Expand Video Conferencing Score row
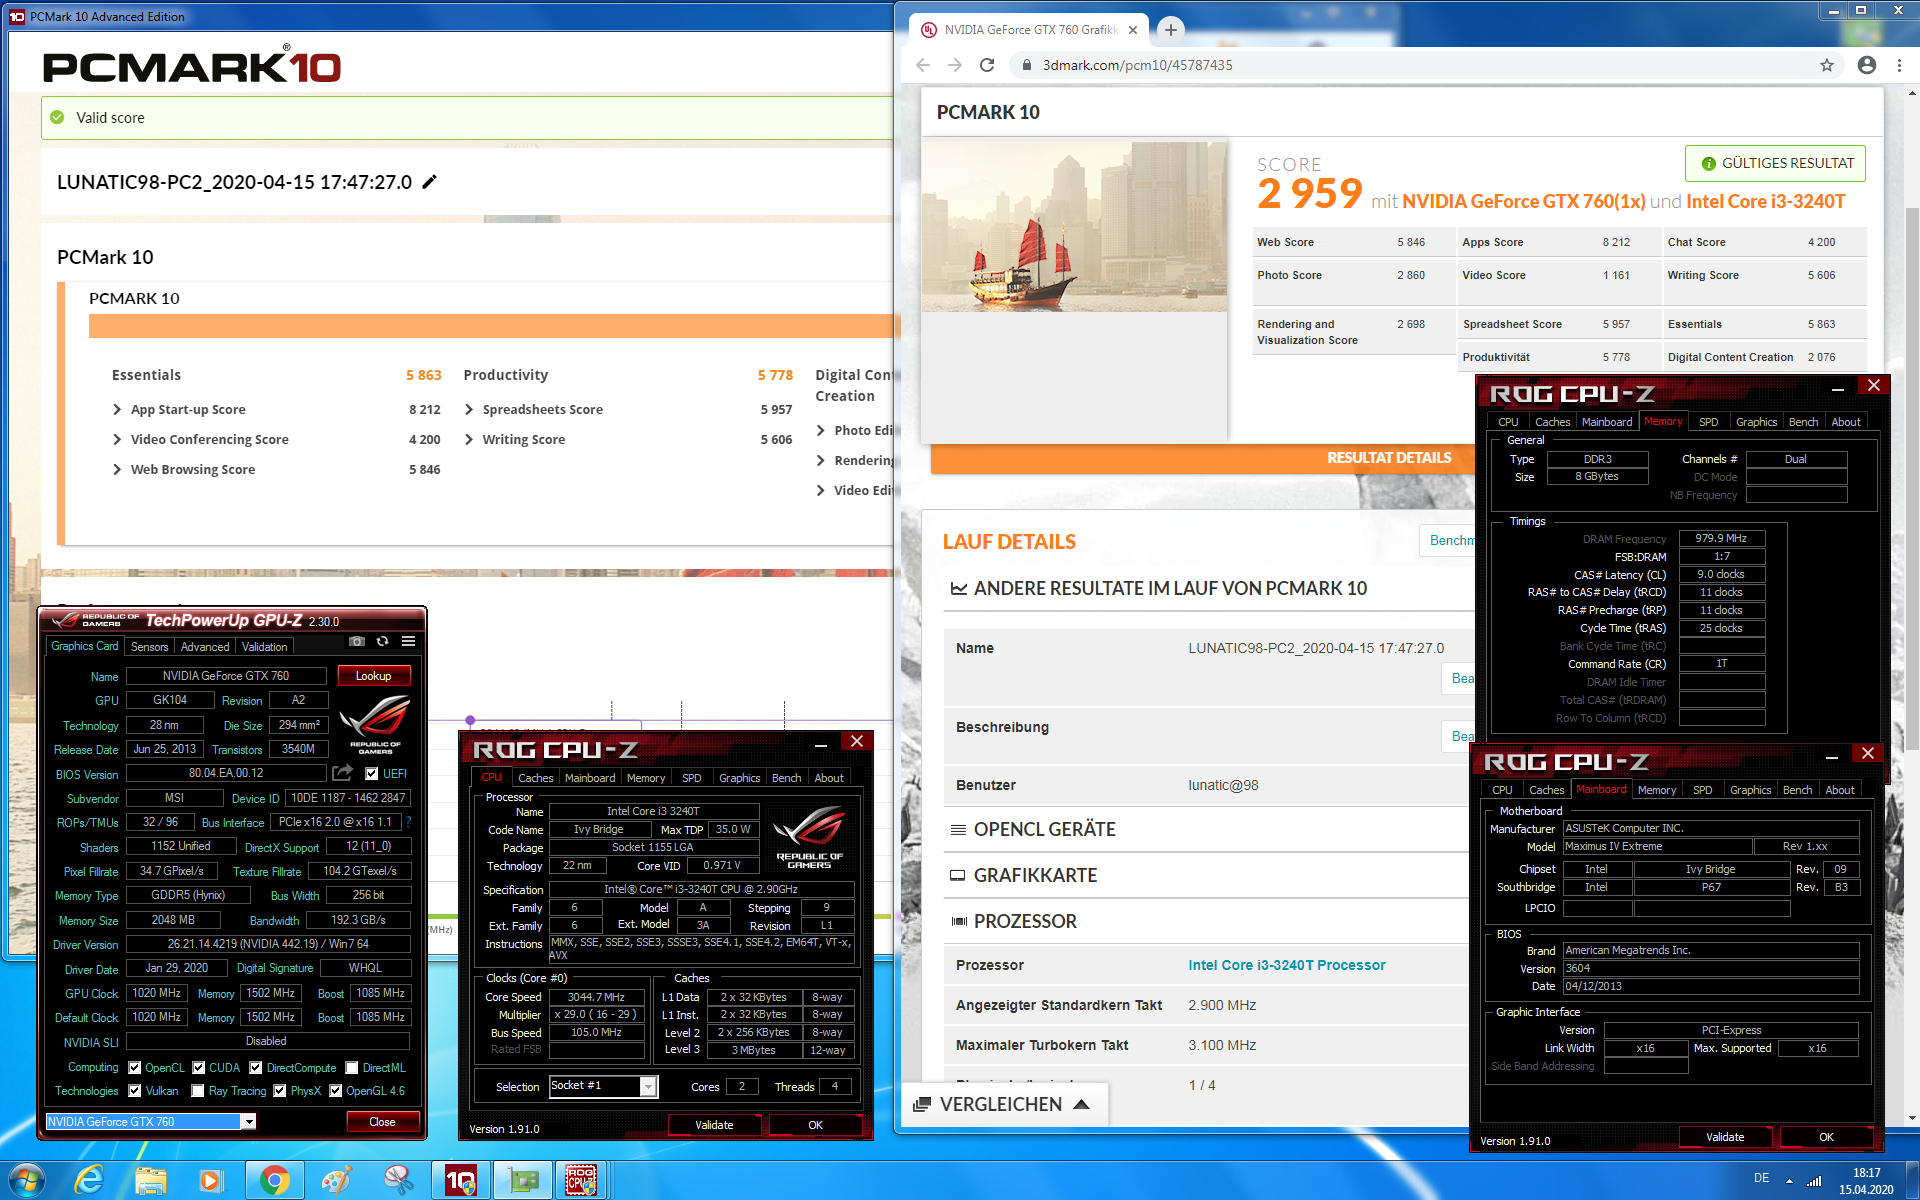This screenshot has width=1920, height=1200. point(117,439)
